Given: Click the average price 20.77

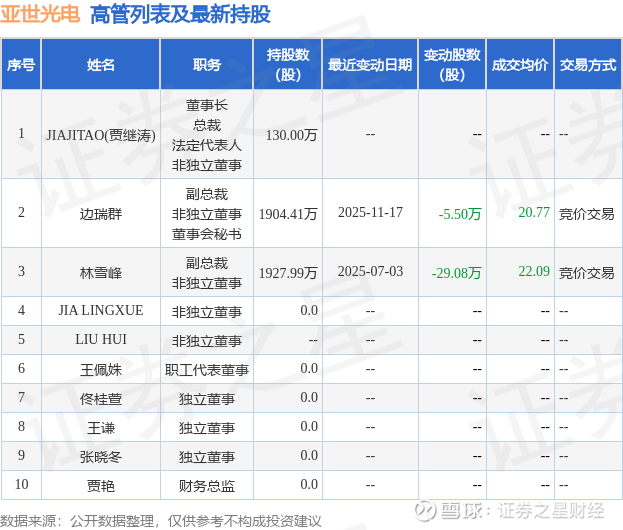Looking at the screenshot, I should tap(534, 213).
